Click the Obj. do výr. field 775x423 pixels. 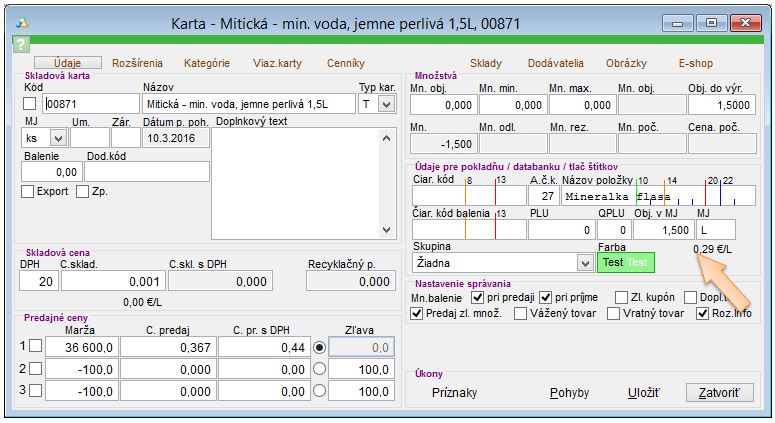point(722,105)
